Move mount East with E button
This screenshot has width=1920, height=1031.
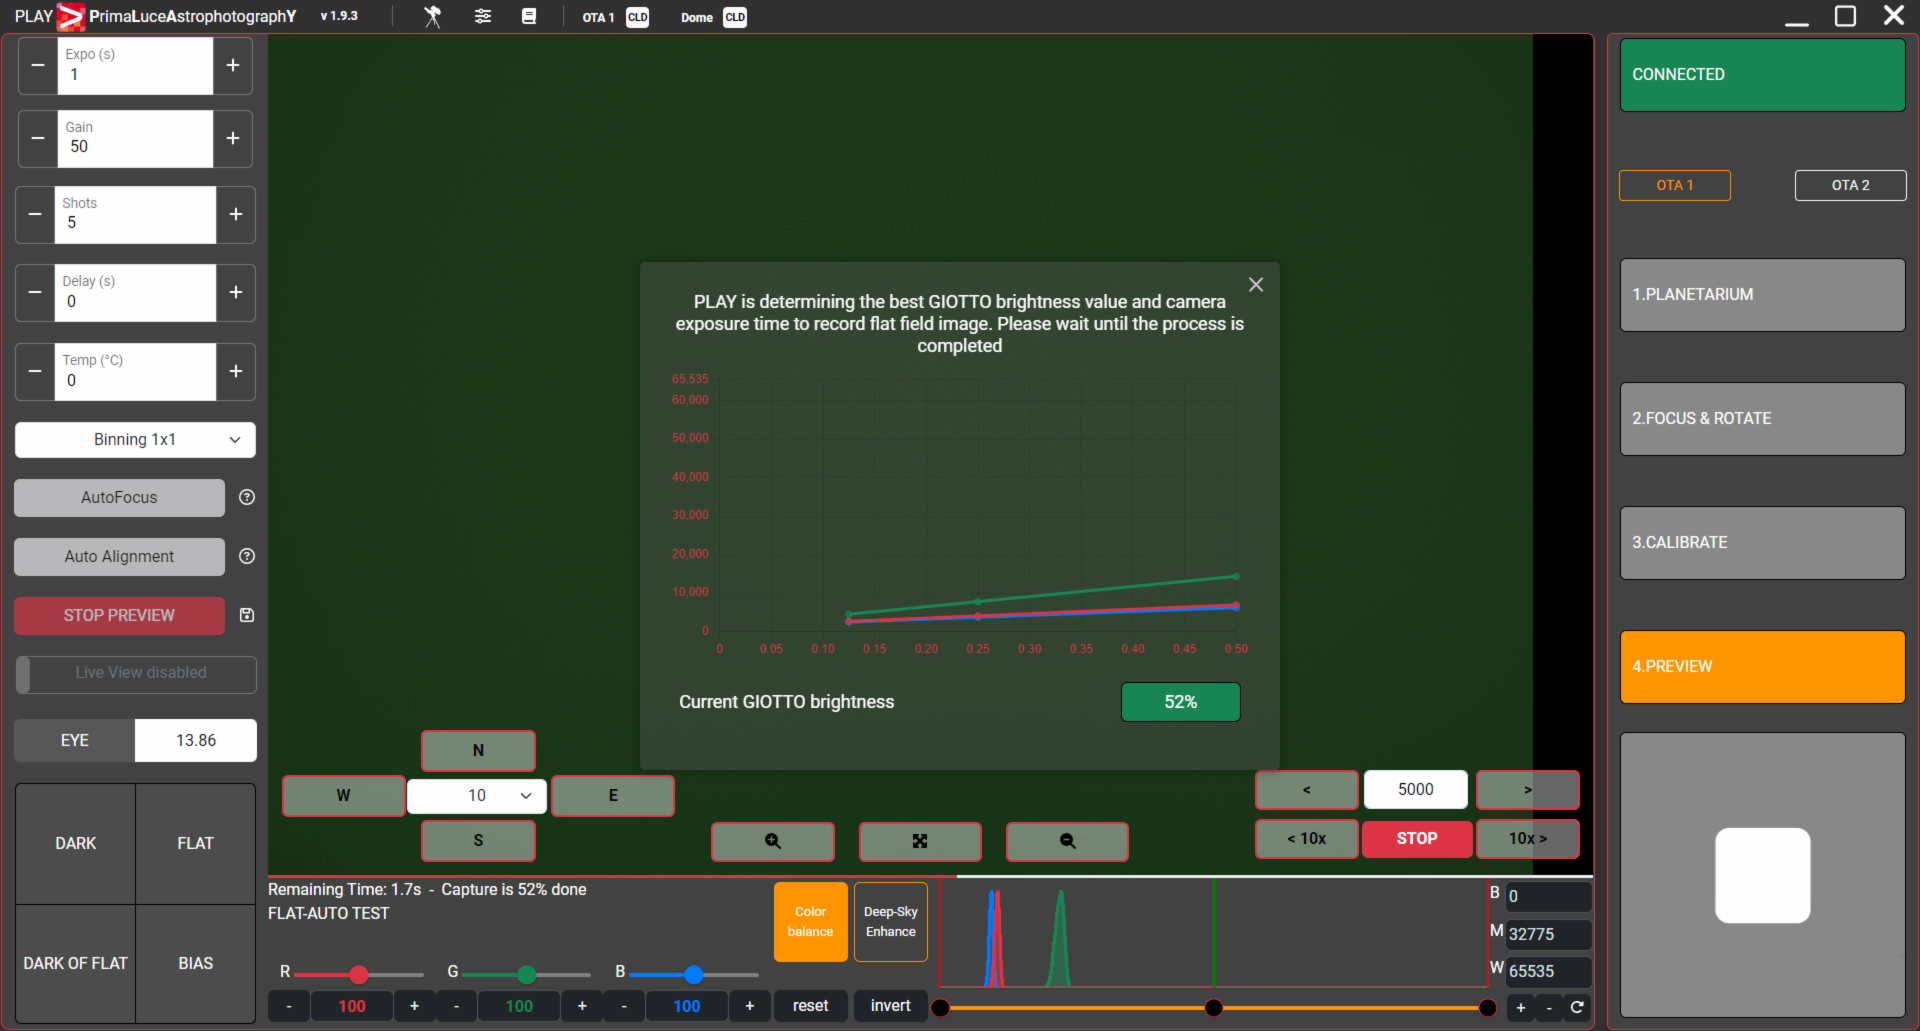pyautogui.click(x=613, y=796)
